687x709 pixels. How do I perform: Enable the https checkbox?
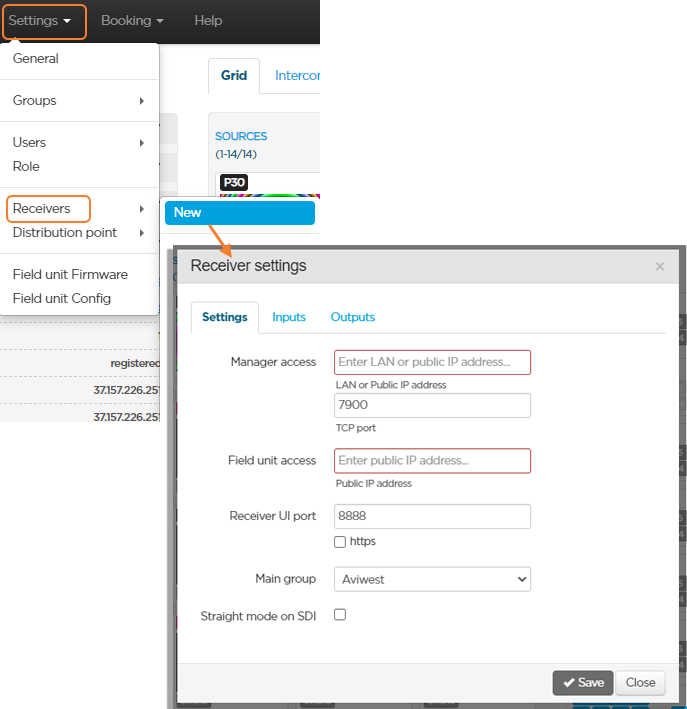(x=341, y=542)
